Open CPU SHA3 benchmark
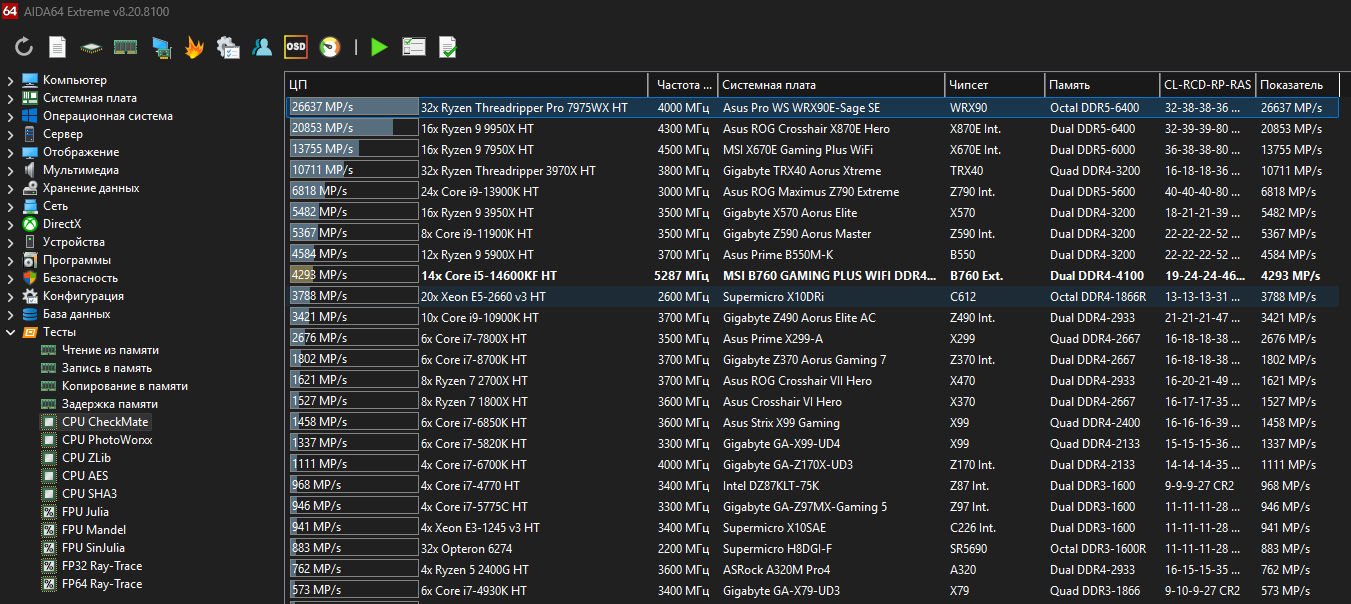Viewport: 1351px width, 604px height. coord(89,494)
